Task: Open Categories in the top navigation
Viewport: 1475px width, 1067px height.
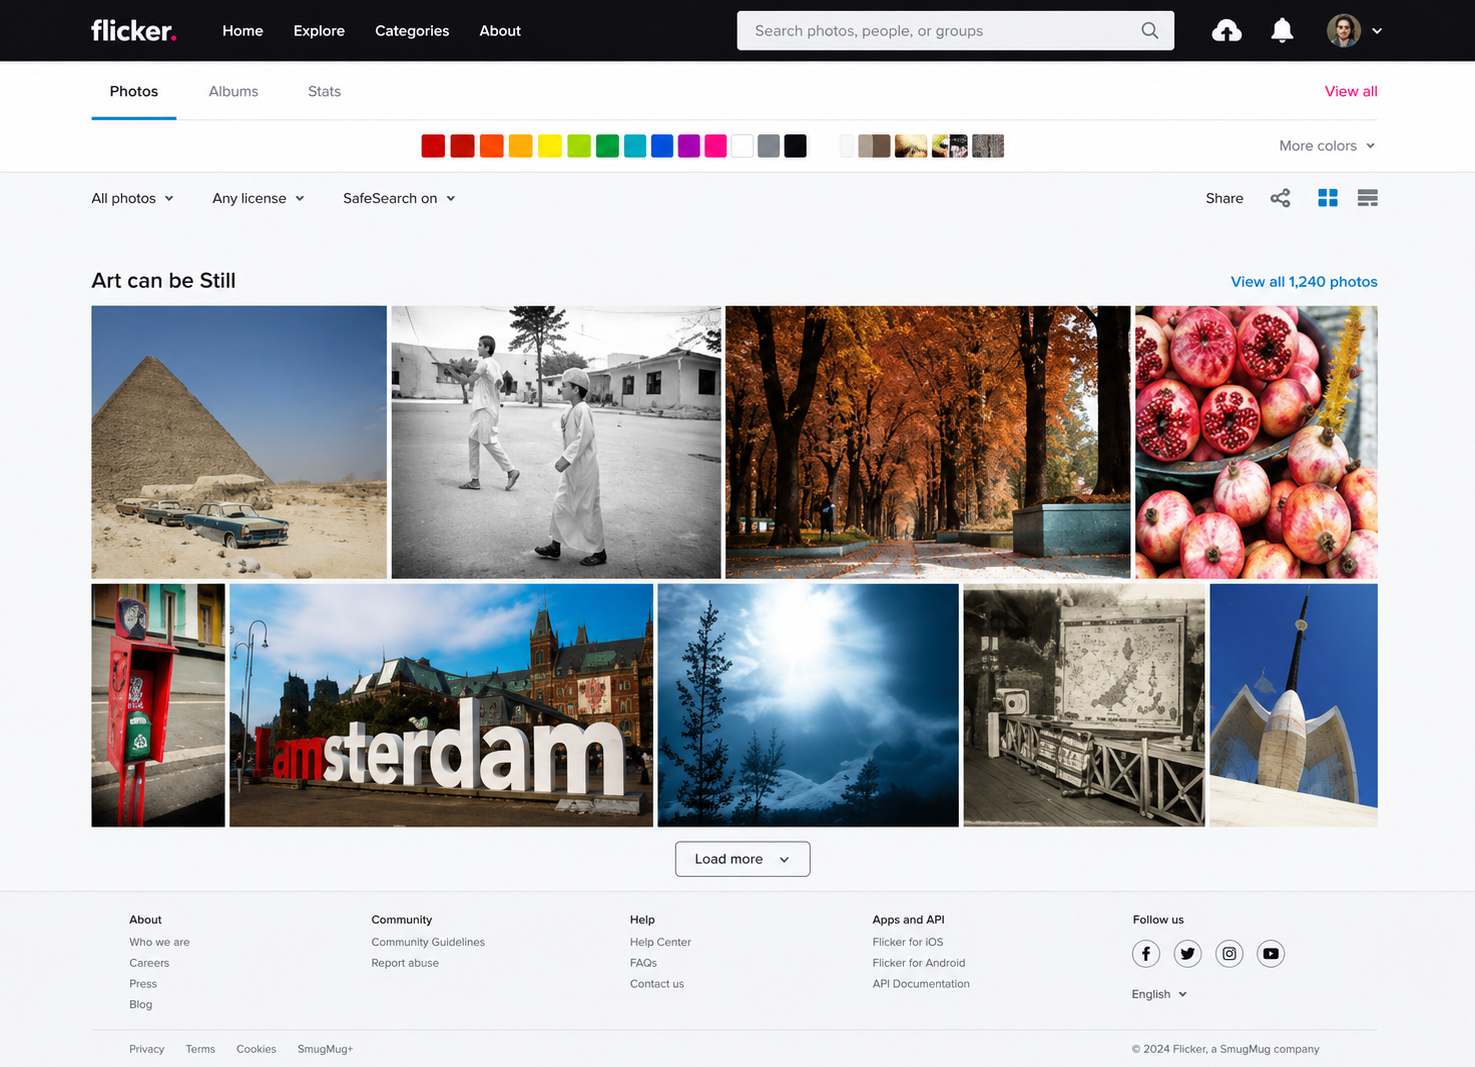Action: tap(412, 31)
